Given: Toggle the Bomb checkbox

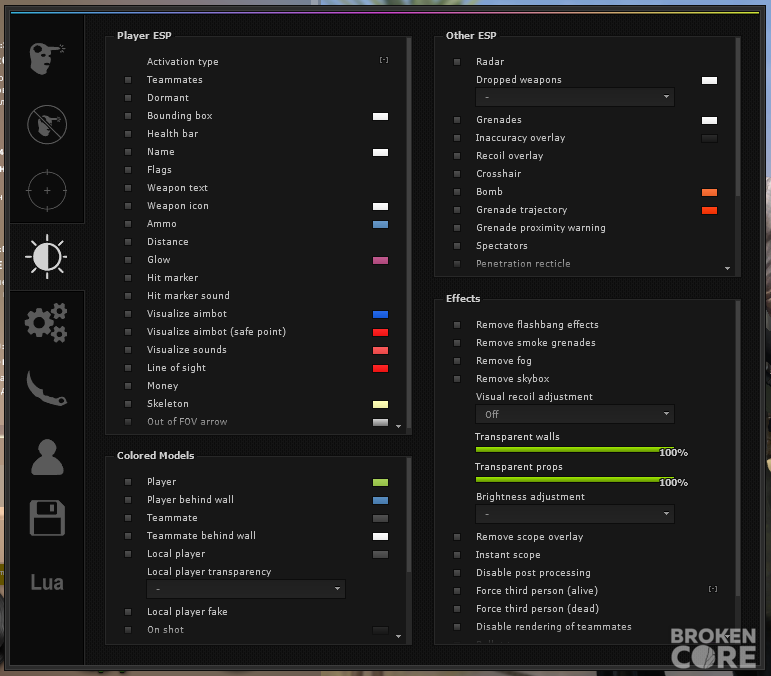Looking at the screenshot, I should [x=457, y=192].
